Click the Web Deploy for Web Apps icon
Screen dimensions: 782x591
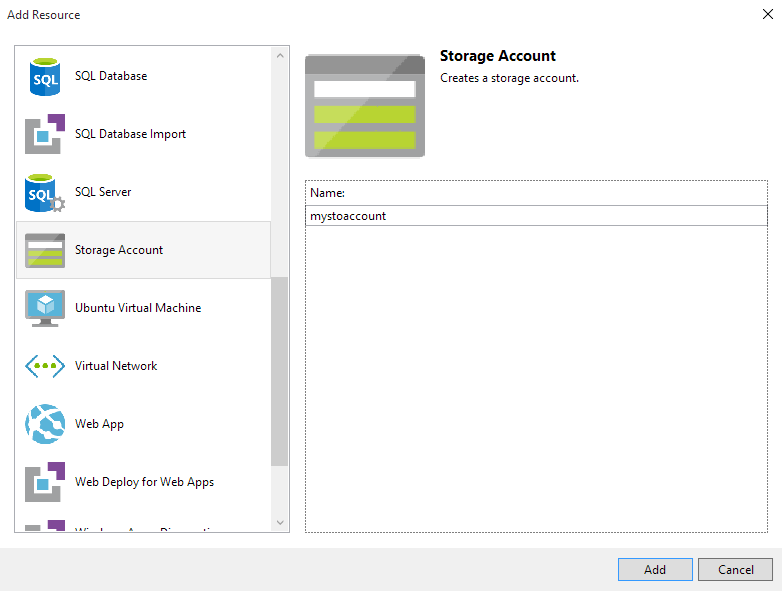tap(45, 482)
